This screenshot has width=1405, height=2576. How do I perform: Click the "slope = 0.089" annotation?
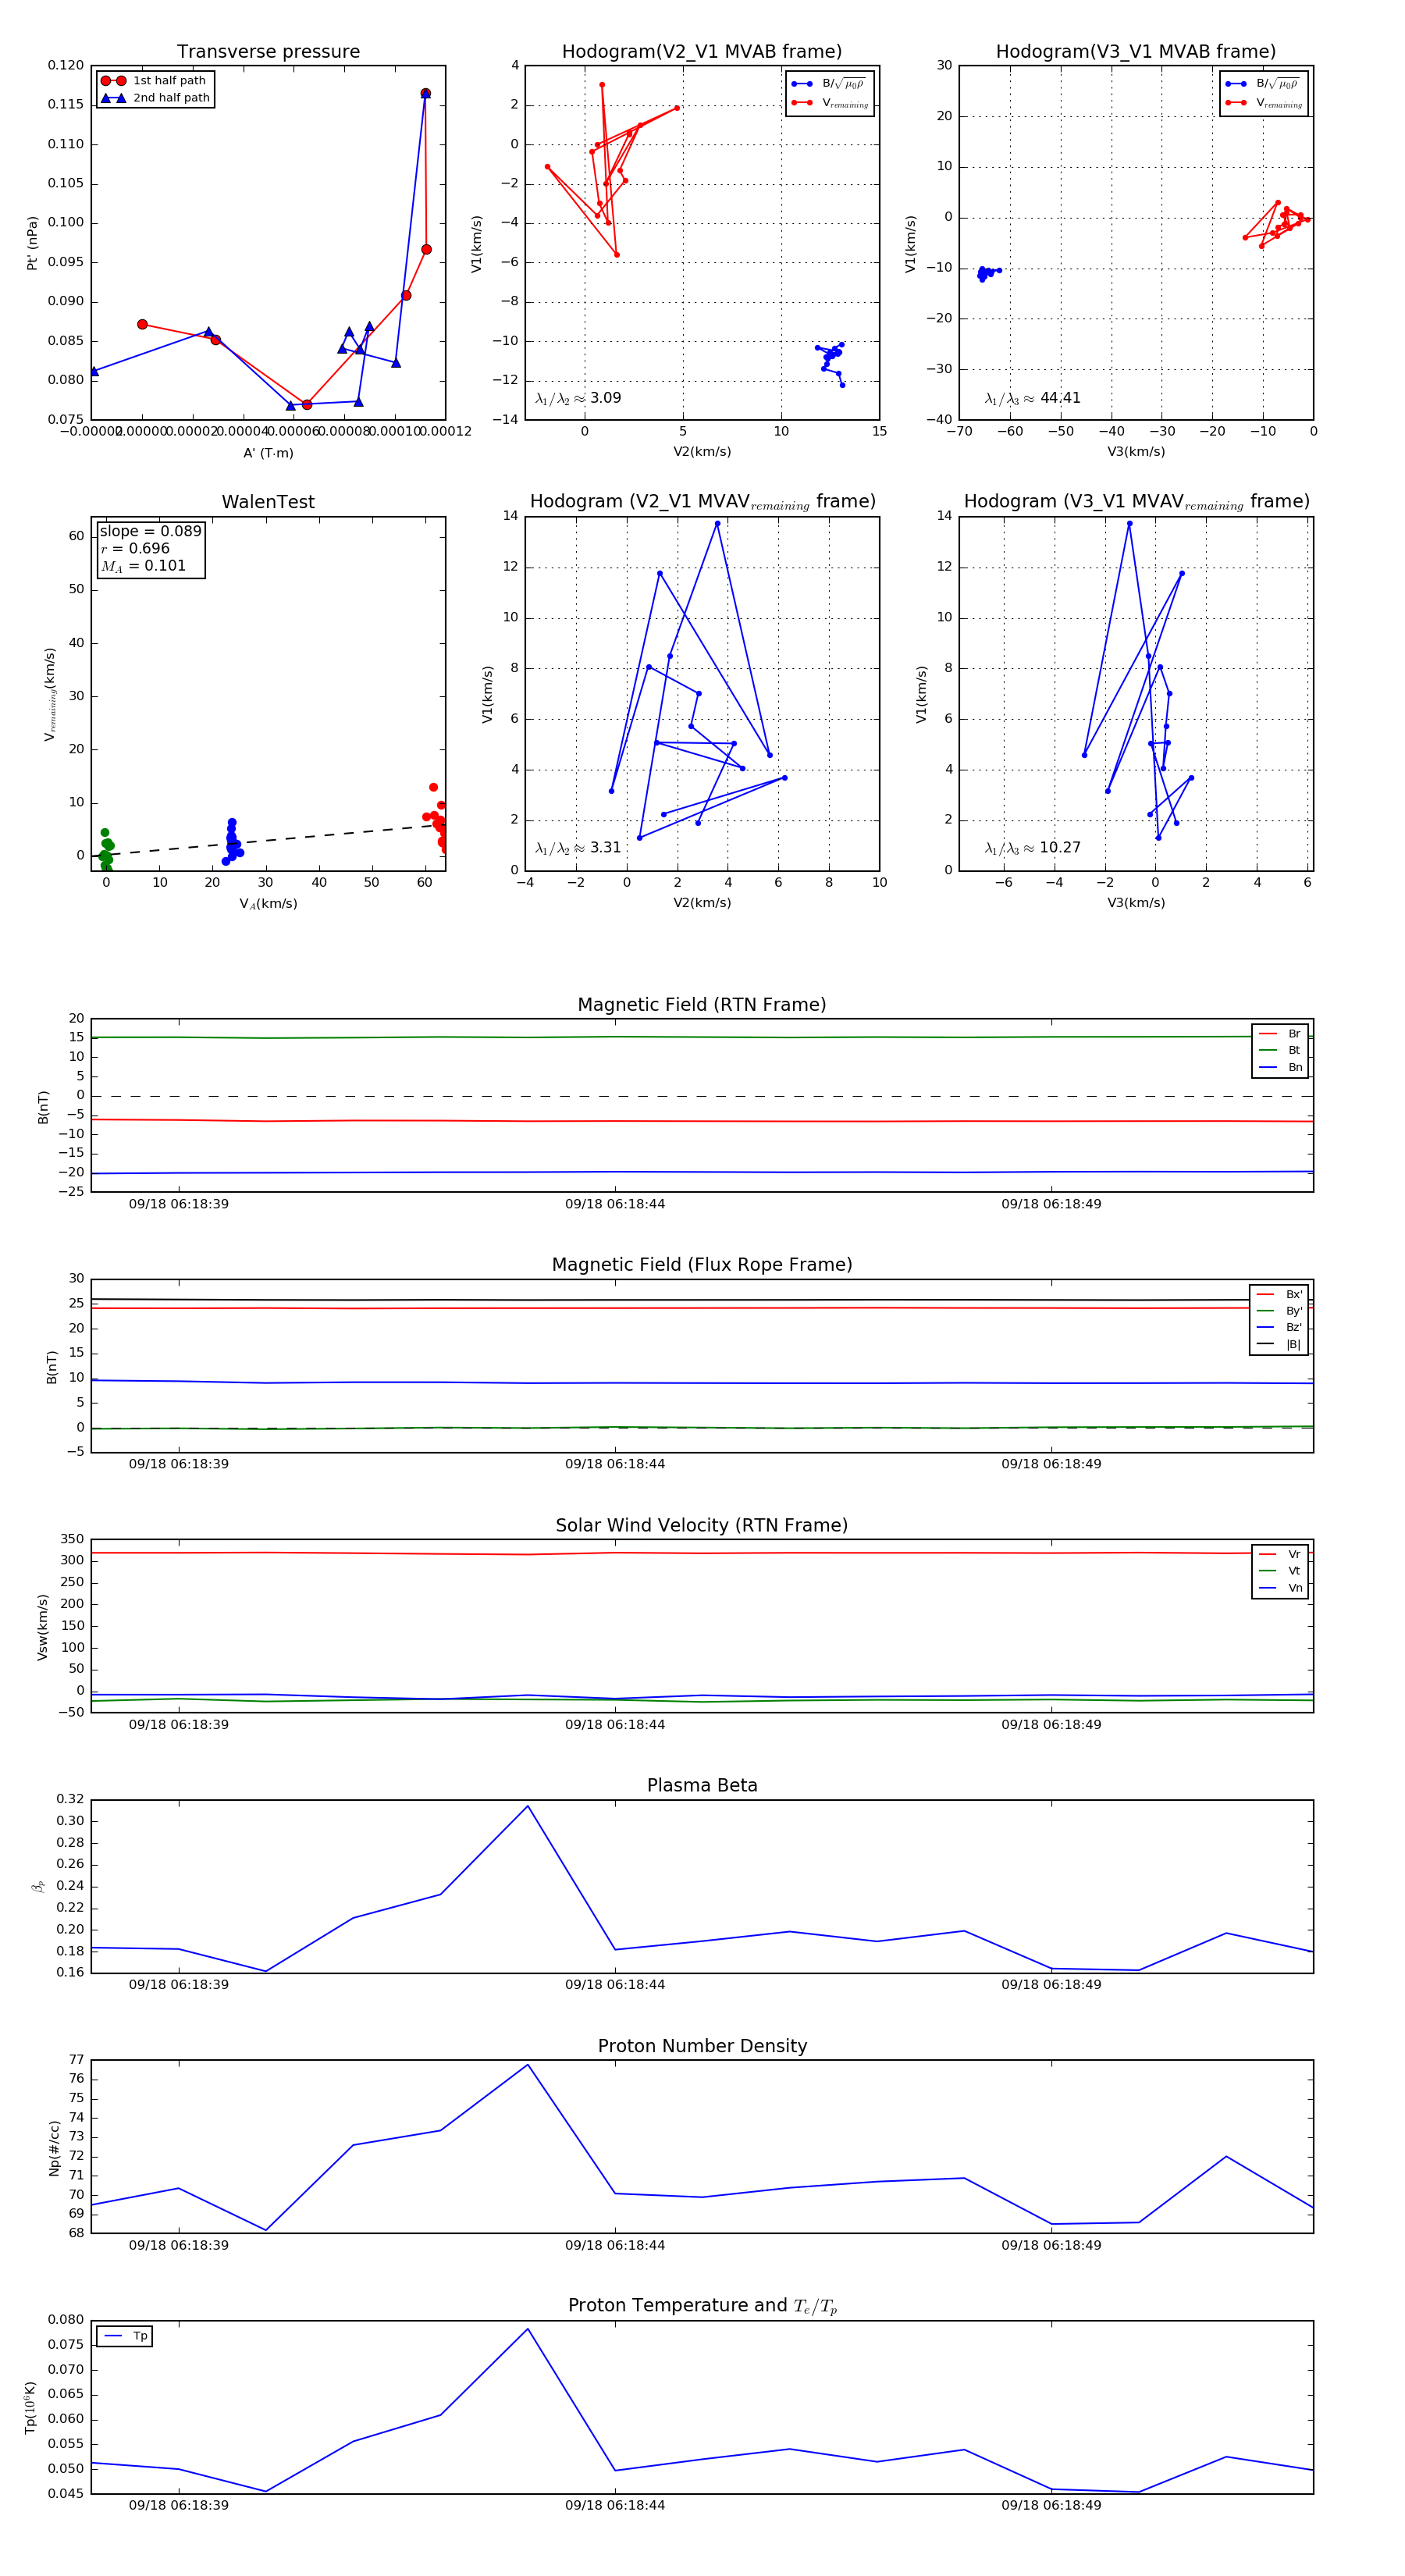pos(150,531)
